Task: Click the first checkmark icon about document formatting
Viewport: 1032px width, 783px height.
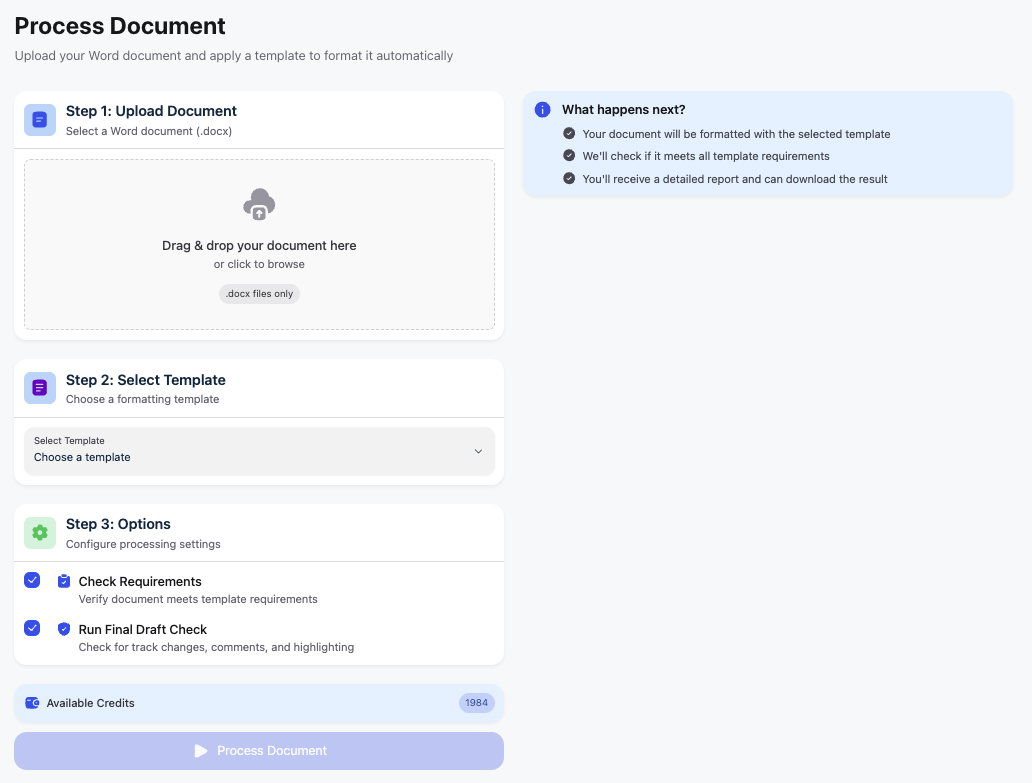Action: pos(569,133)
